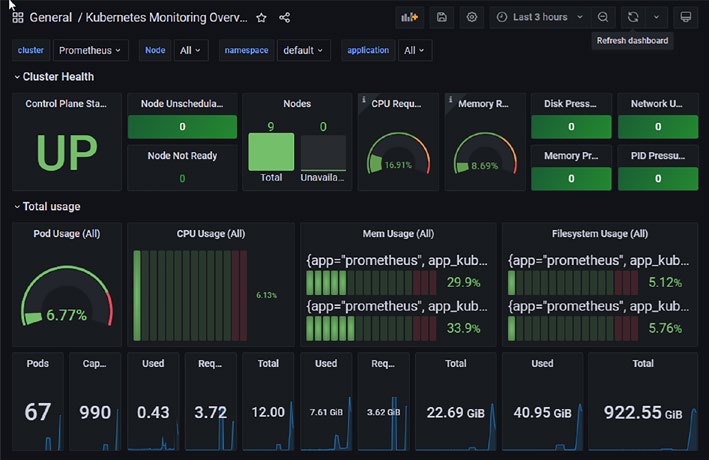Click the General folder breadcrumb
This screenshot has height=460, width=709.
[51, 18]
